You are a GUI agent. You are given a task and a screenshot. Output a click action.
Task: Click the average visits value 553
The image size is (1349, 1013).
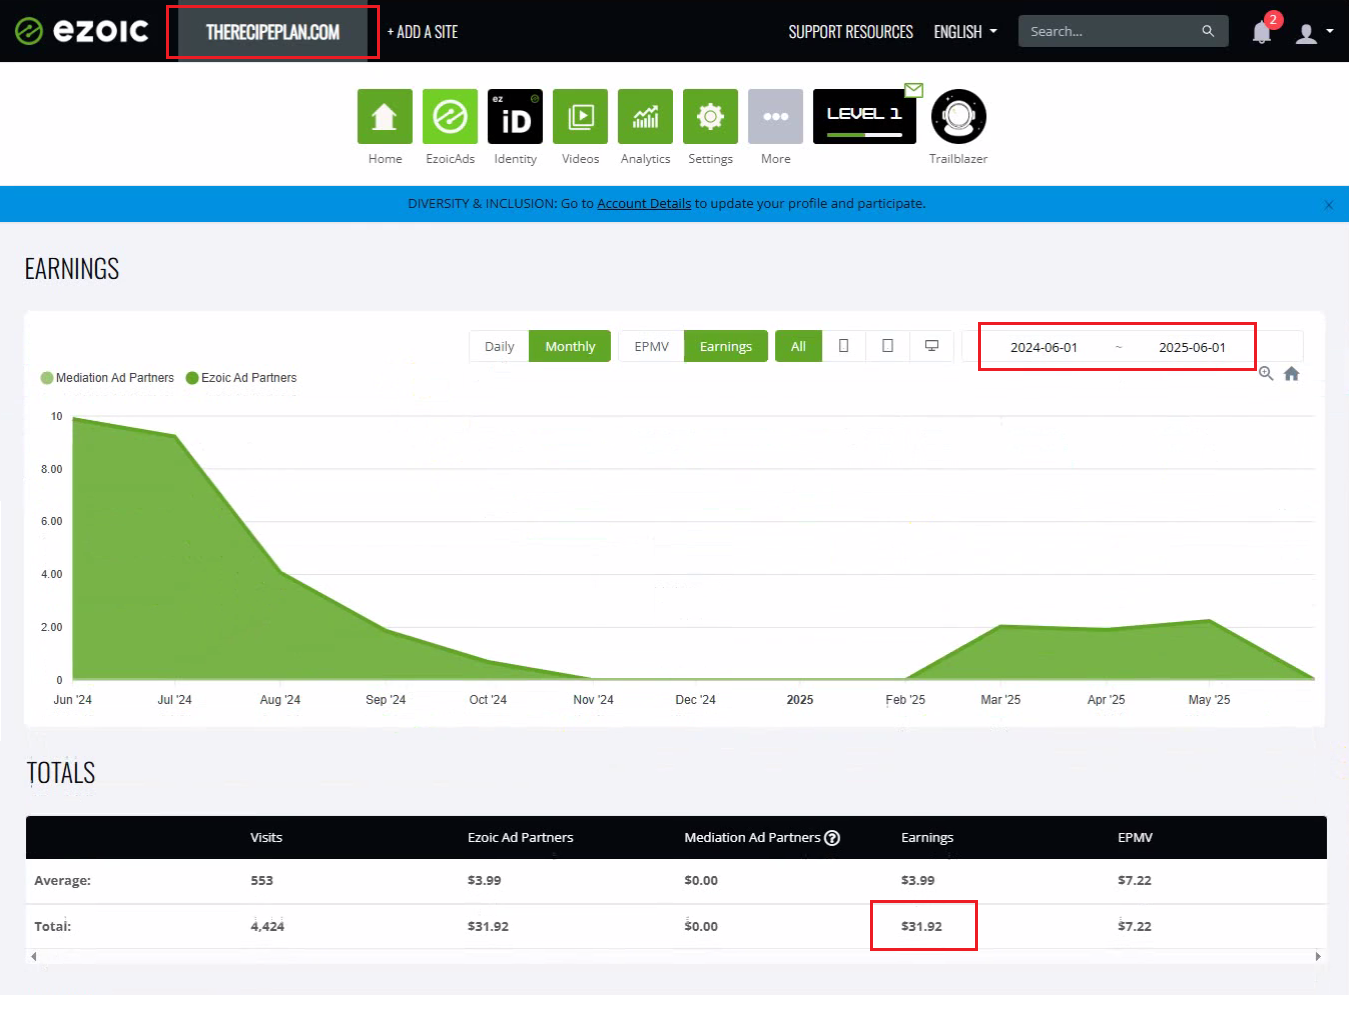(262, 880)
